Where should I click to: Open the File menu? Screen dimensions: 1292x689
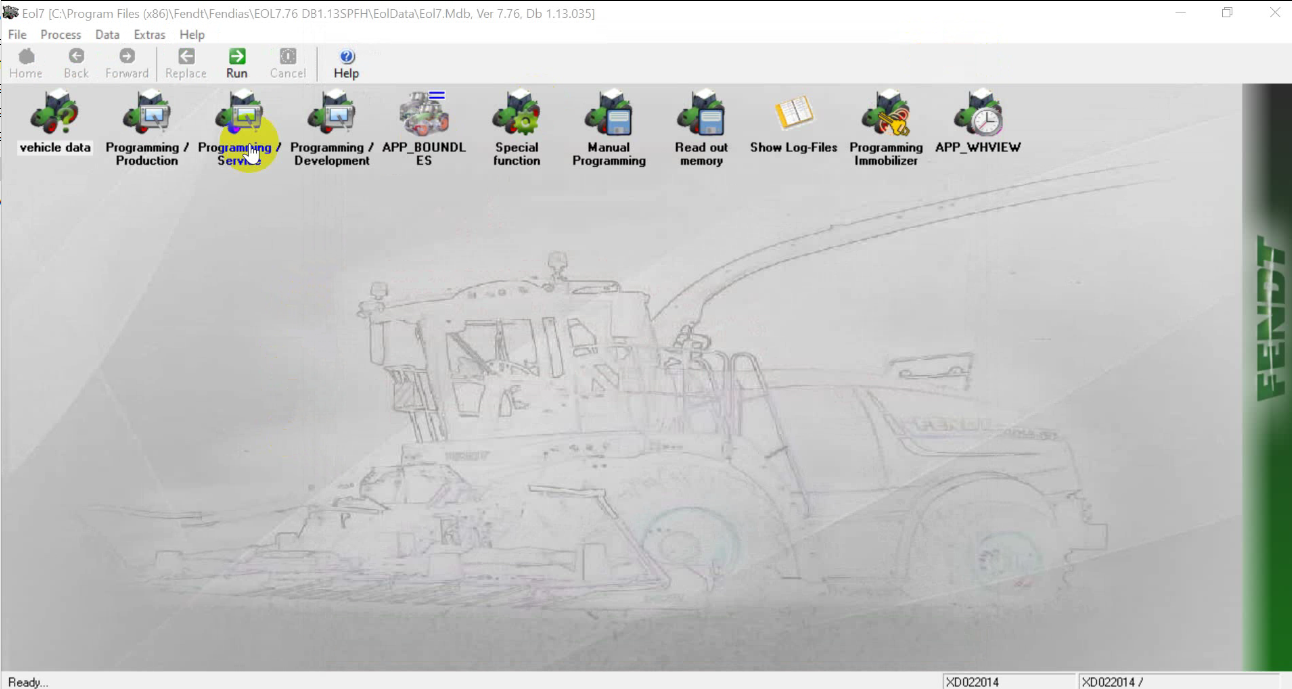[x=17, y=34]
